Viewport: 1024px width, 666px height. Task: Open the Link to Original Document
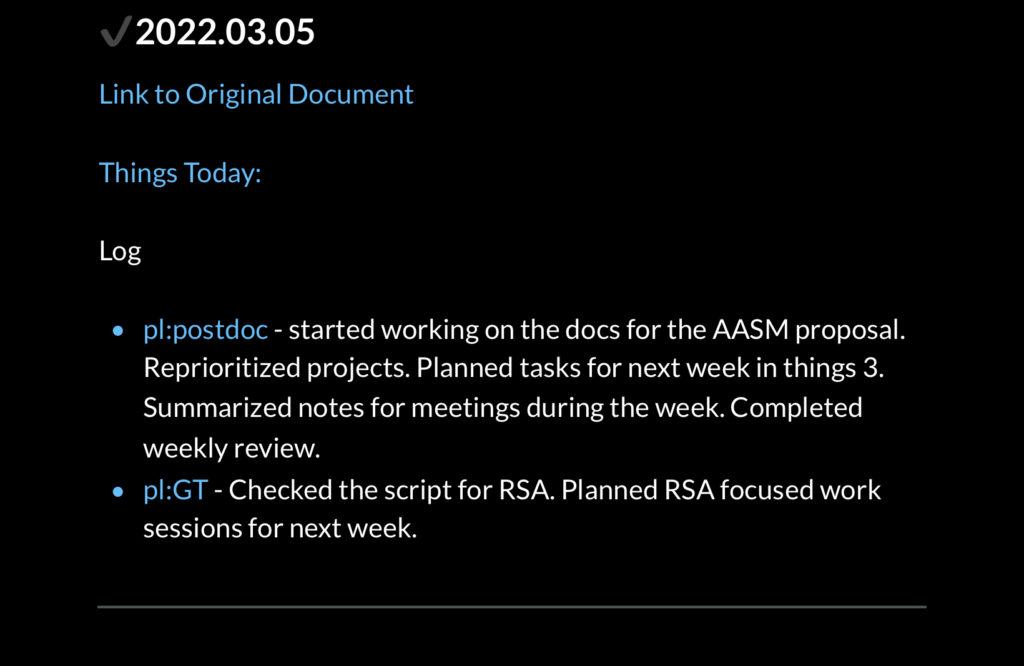point(256,94)
